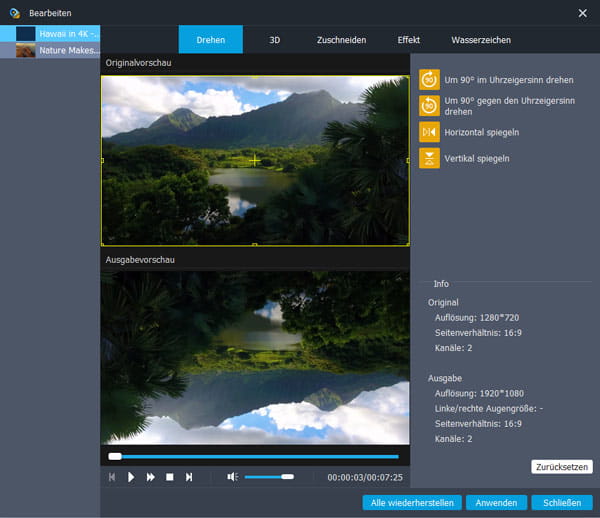Switch to the Drehen tab
This screenshot has width=600, height=518.
click(210, 39)
